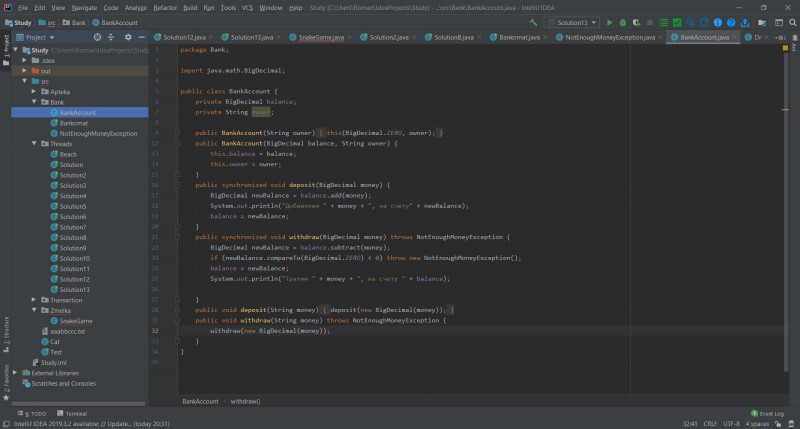Screen dimensions: 800x429
Task: Click the window layout icon beside search
Action: 779,22
